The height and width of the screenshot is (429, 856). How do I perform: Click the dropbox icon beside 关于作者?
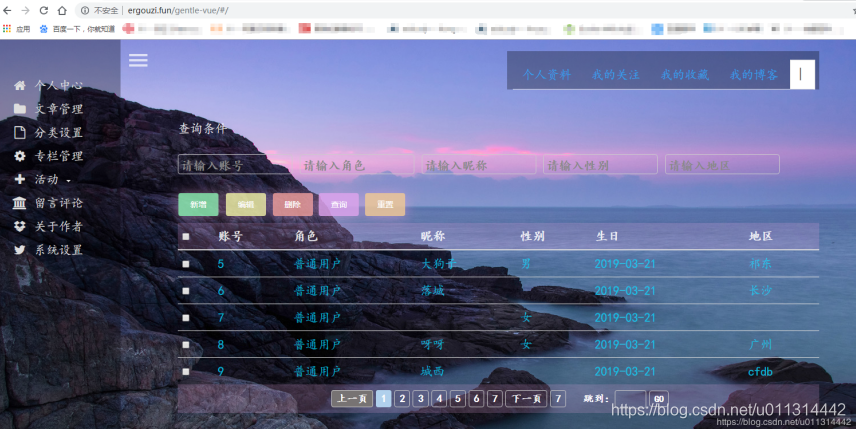[20, 227]
